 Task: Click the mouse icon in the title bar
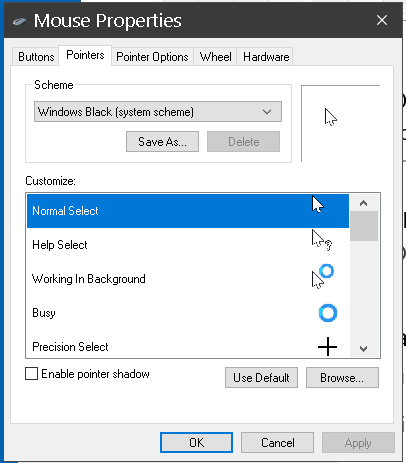(19, 21)
